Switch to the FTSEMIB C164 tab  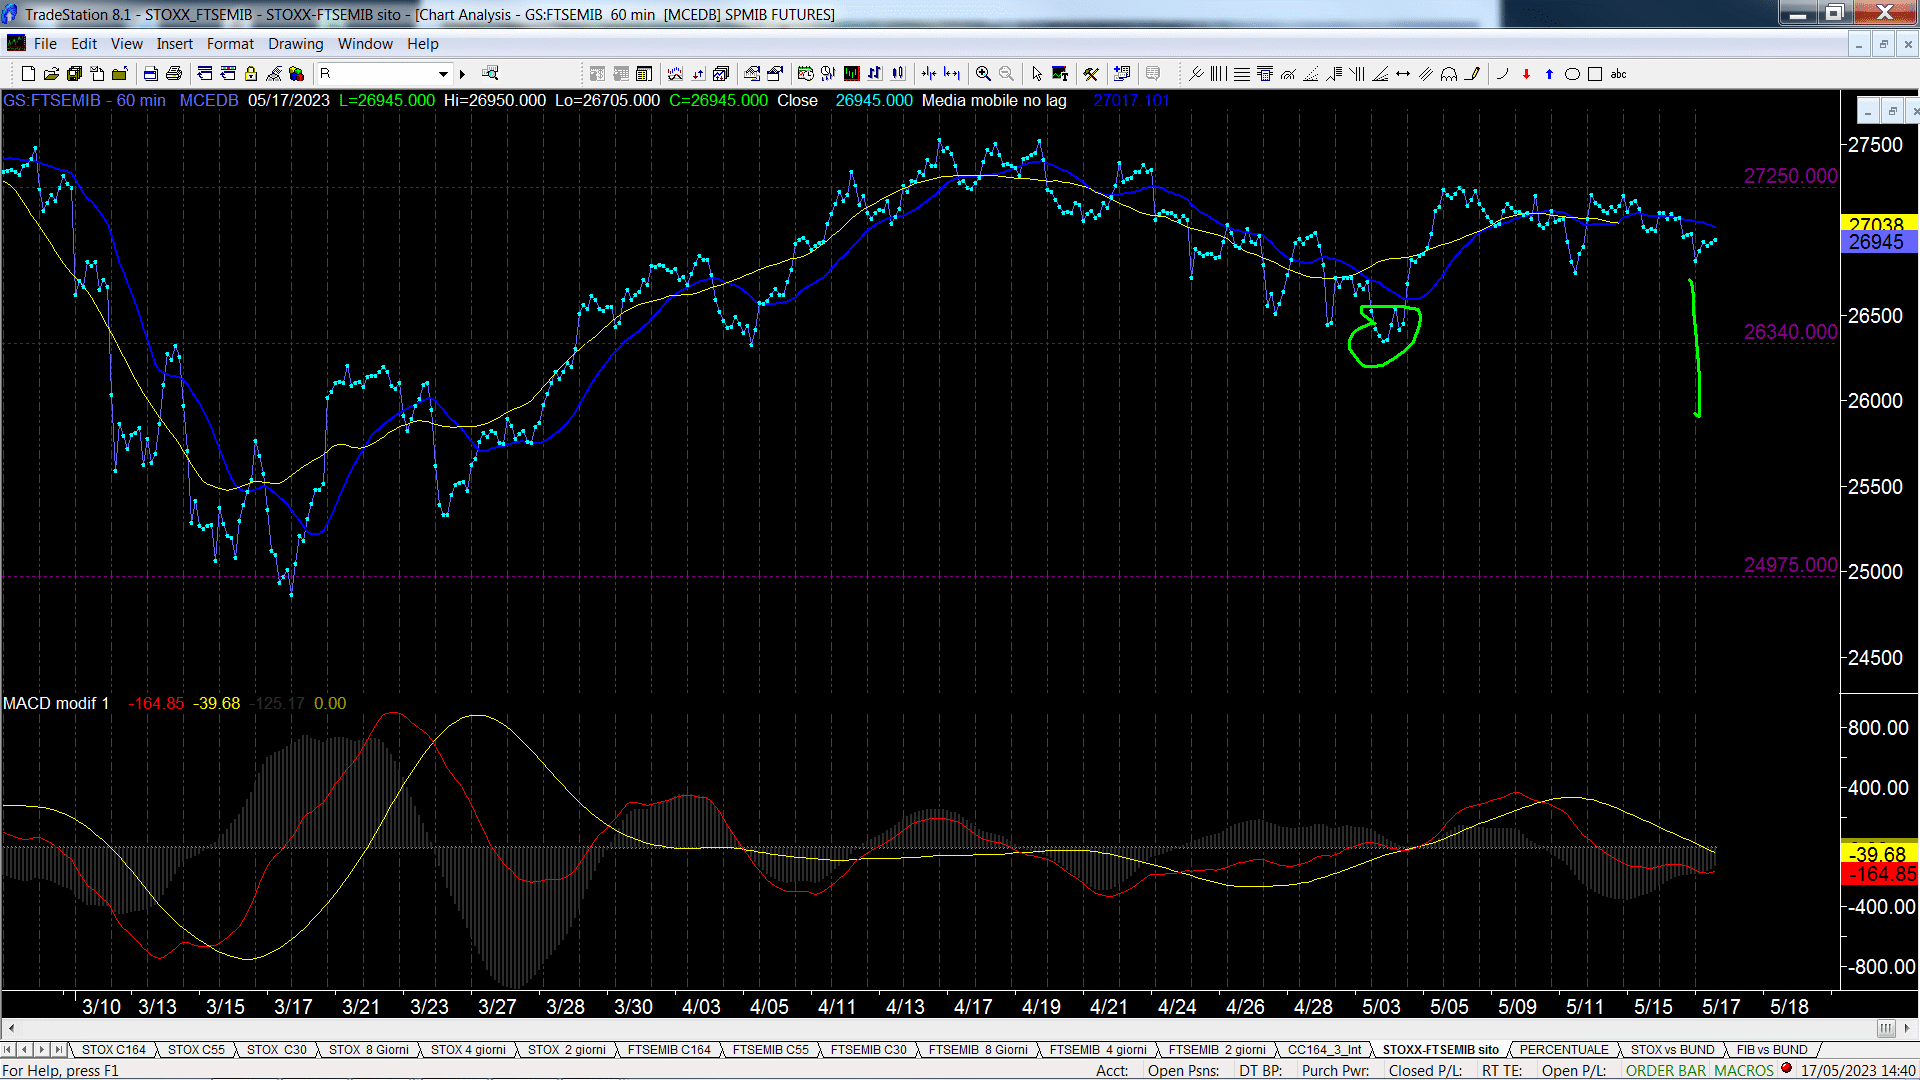tap(669, 1049)
